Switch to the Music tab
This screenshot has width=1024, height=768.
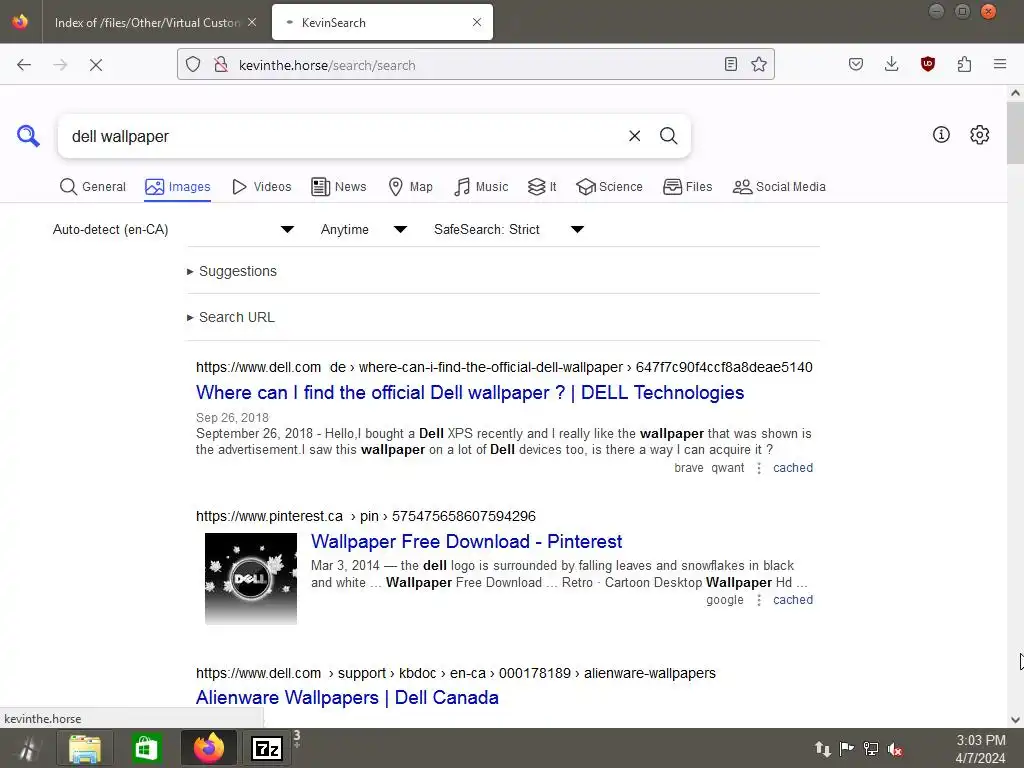pyautogui.click(x=481, y=187)
